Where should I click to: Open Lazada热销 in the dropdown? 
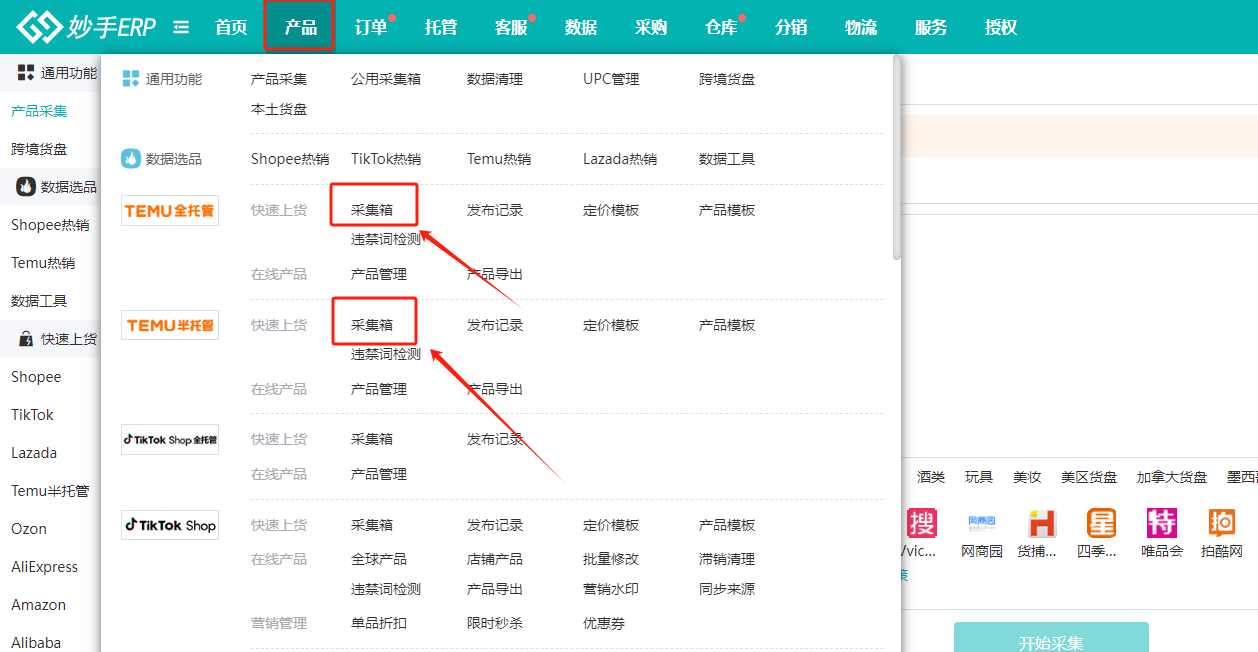click(620, 159)
